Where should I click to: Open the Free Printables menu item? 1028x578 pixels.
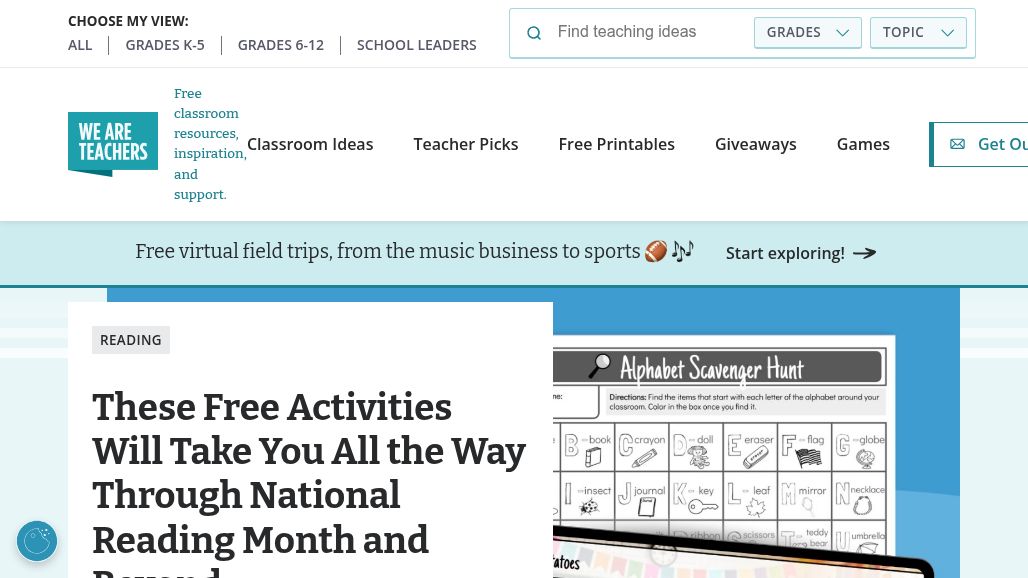pos(617,144)
